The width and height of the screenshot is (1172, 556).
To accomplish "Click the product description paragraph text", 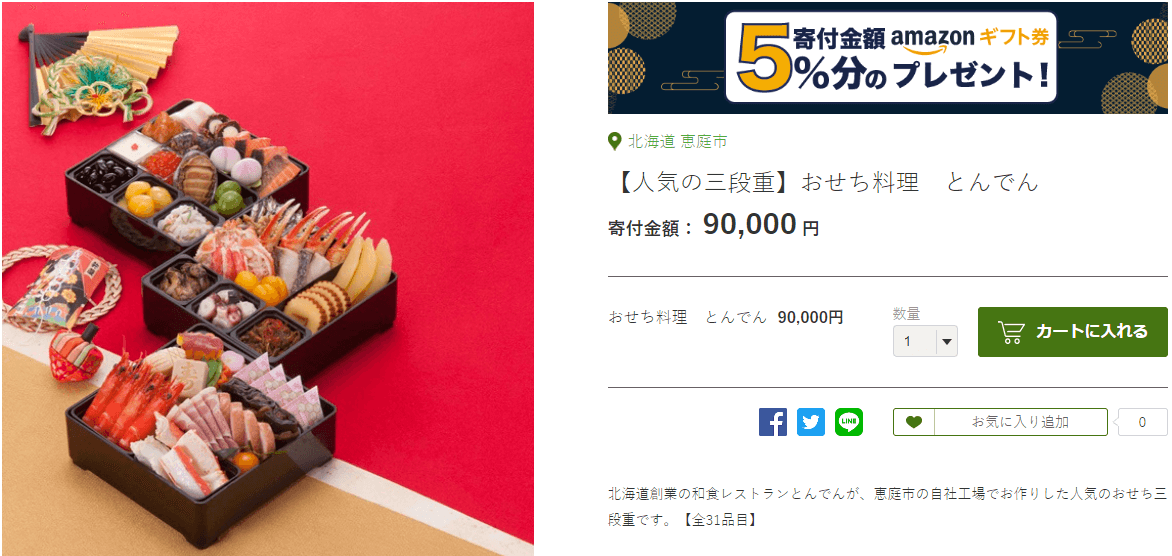I will [x=887, y=505].
